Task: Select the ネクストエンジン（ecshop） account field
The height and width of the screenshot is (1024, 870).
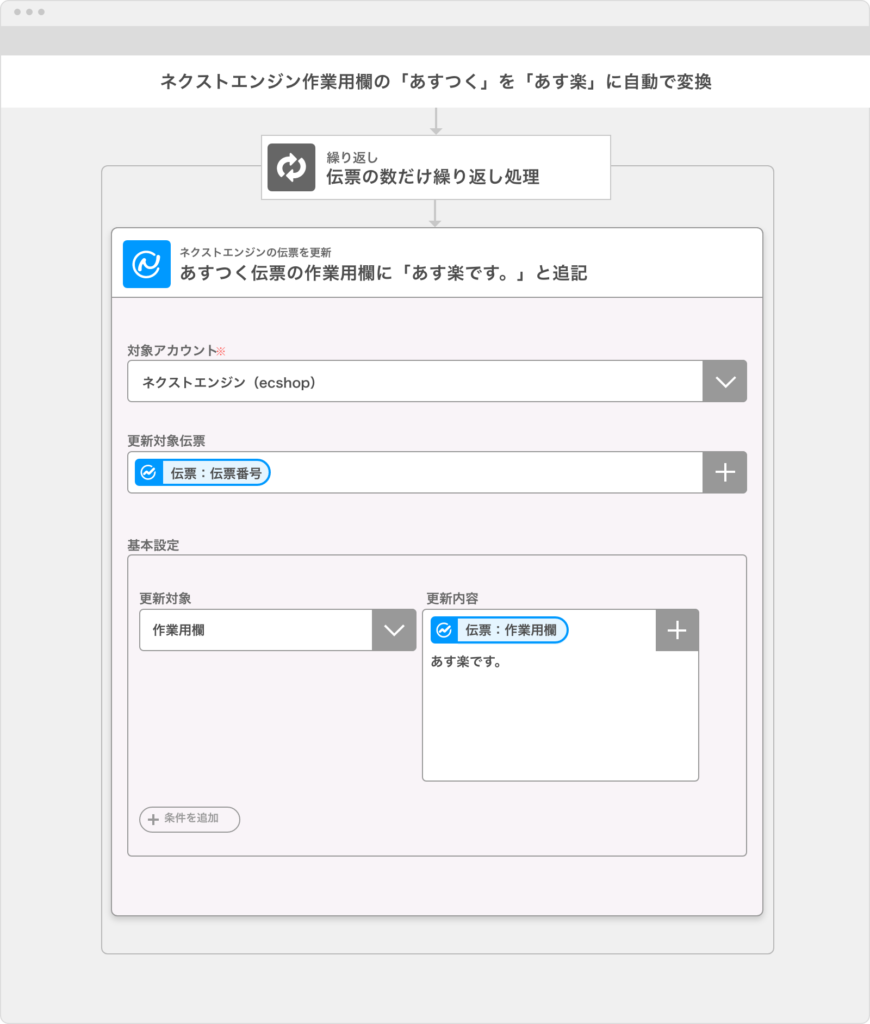Action: click(415, 381)
